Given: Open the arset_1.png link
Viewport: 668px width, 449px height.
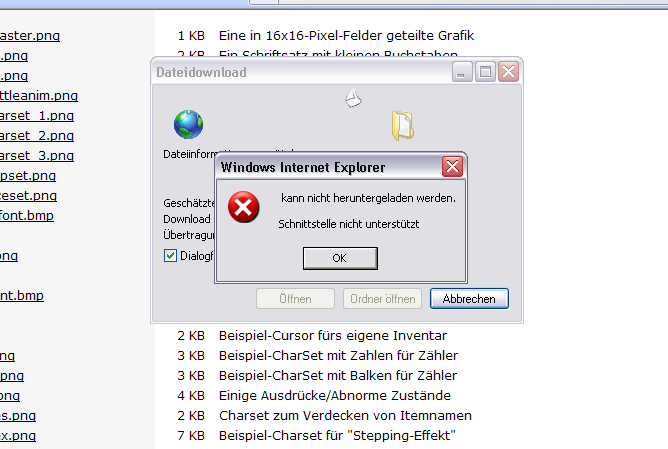Looking at the screenshot, I should [x=37, y=115].
